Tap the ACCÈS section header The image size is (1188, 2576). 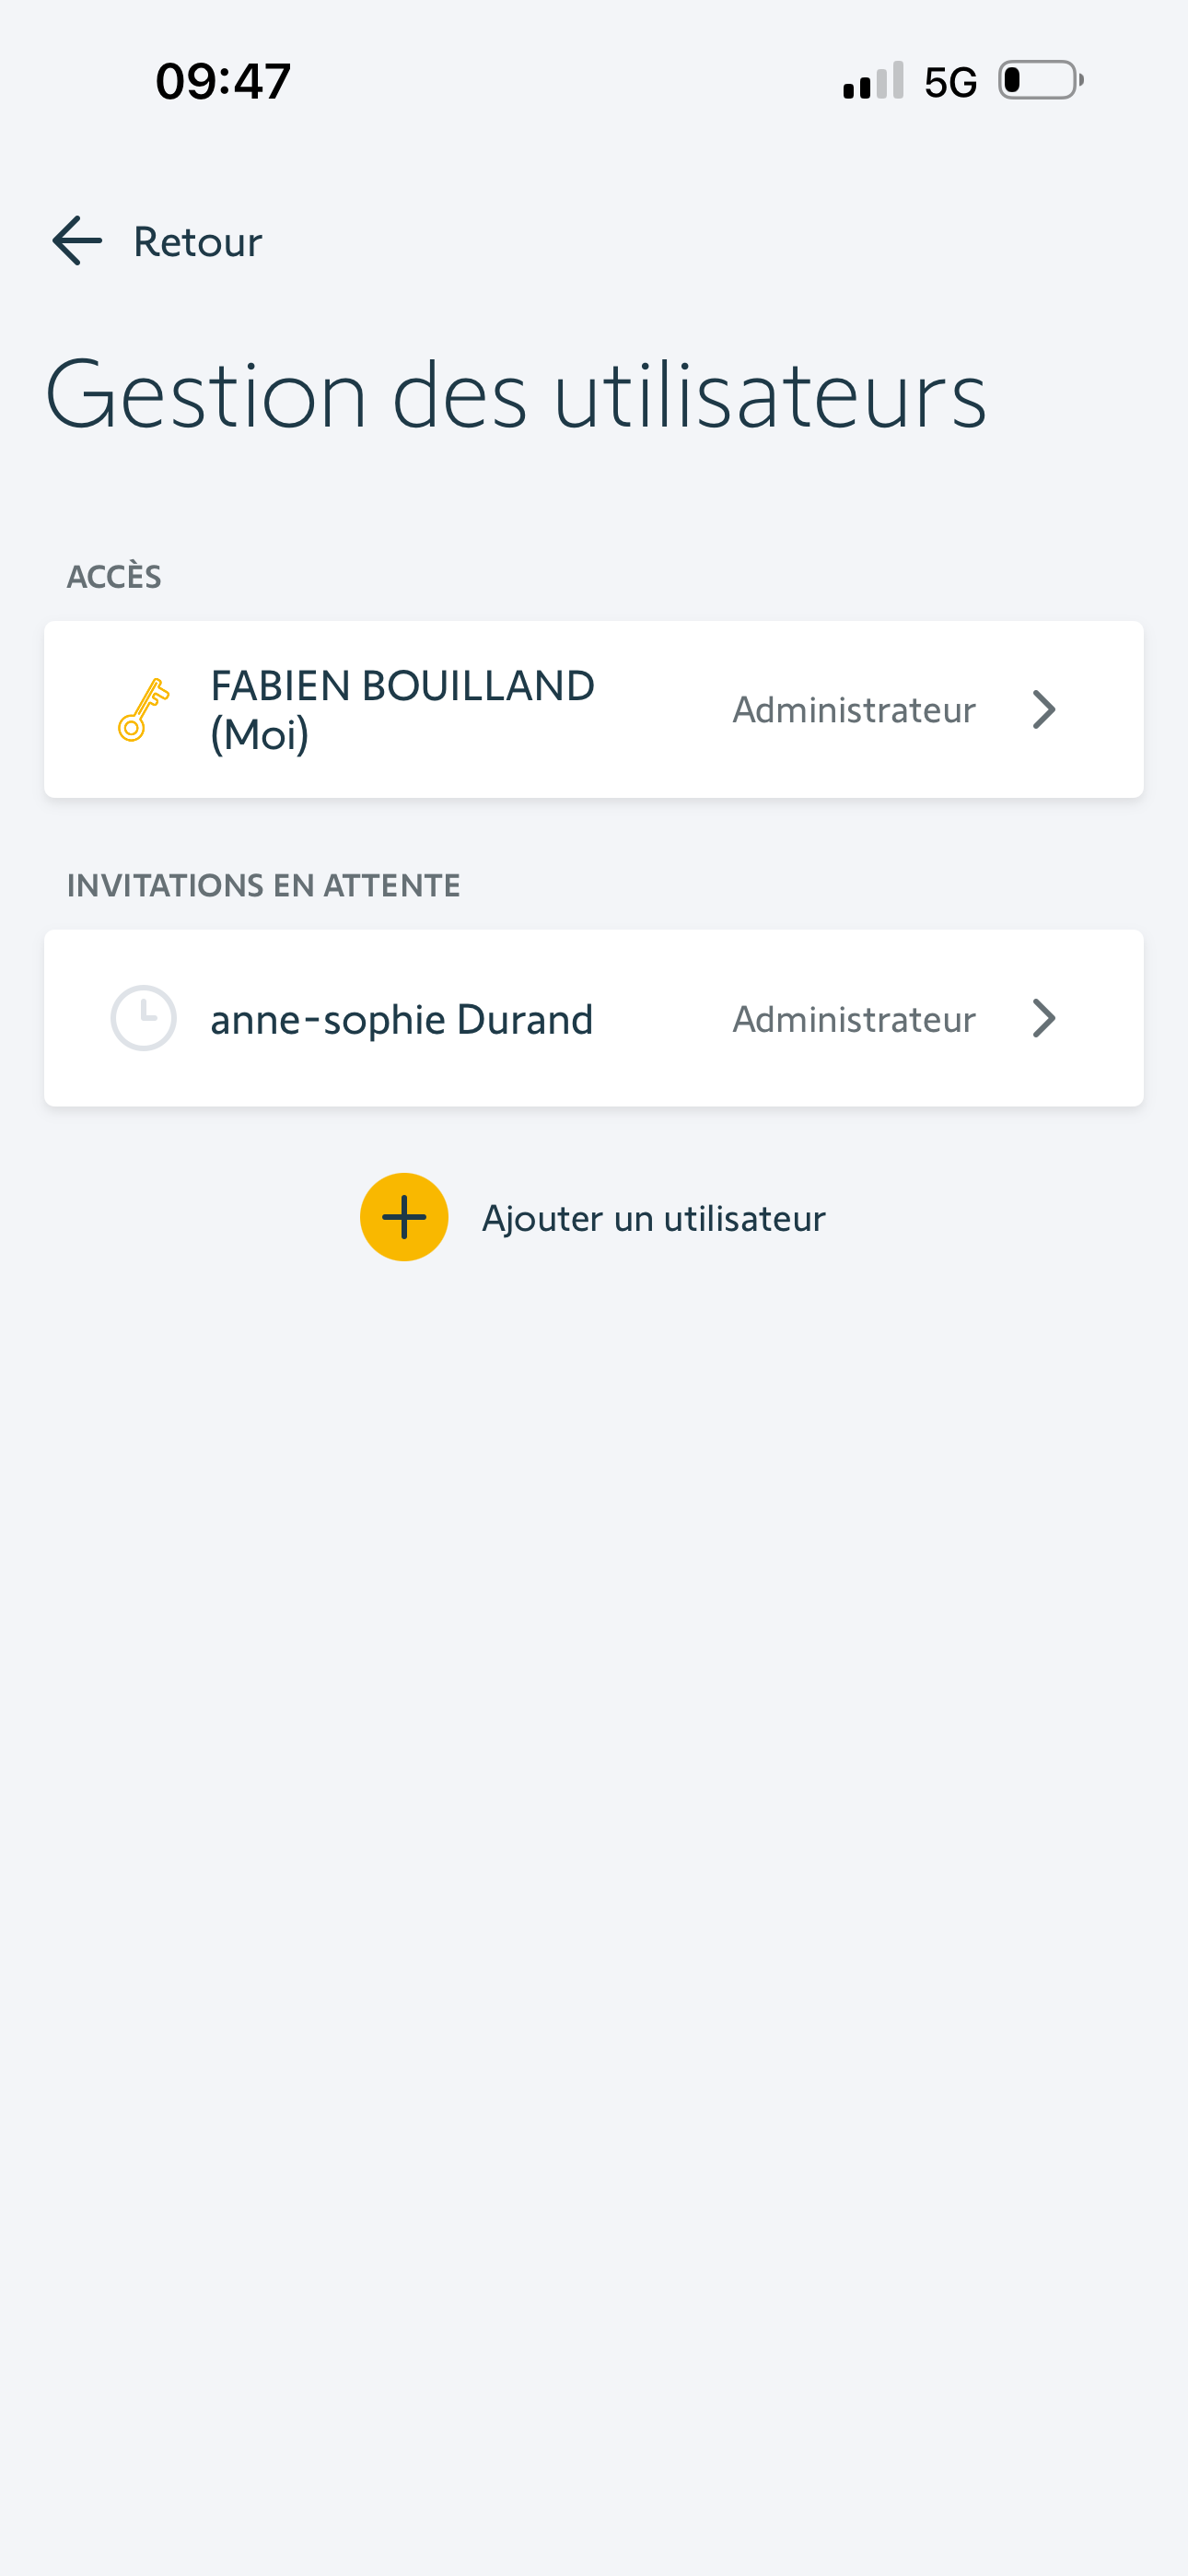pyautogui.click(x=114, y=577)
